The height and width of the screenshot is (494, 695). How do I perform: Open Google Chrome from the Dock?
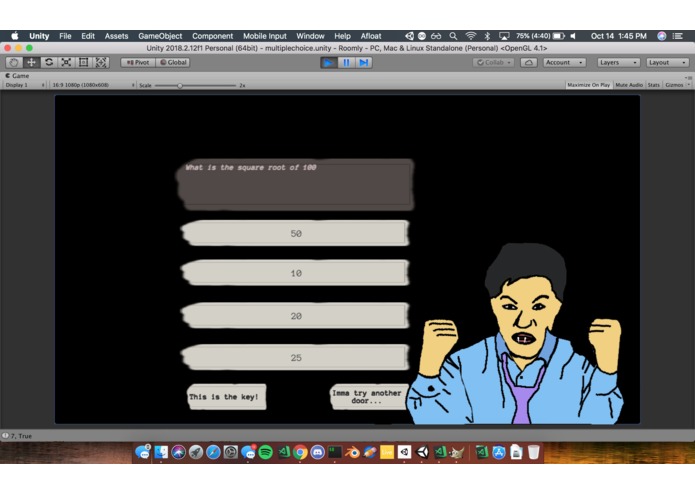(300, 452)
